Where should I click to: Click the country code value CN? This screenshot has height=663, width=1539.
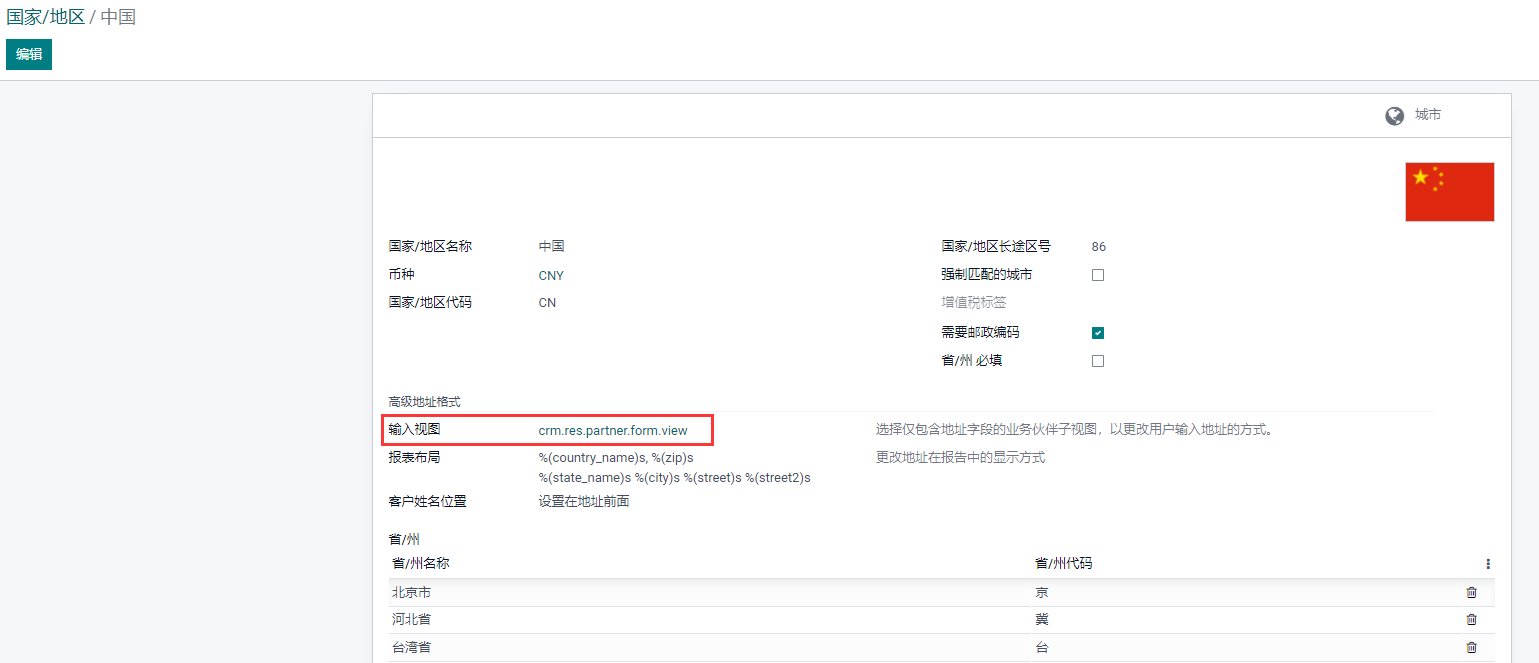point(547,303)
